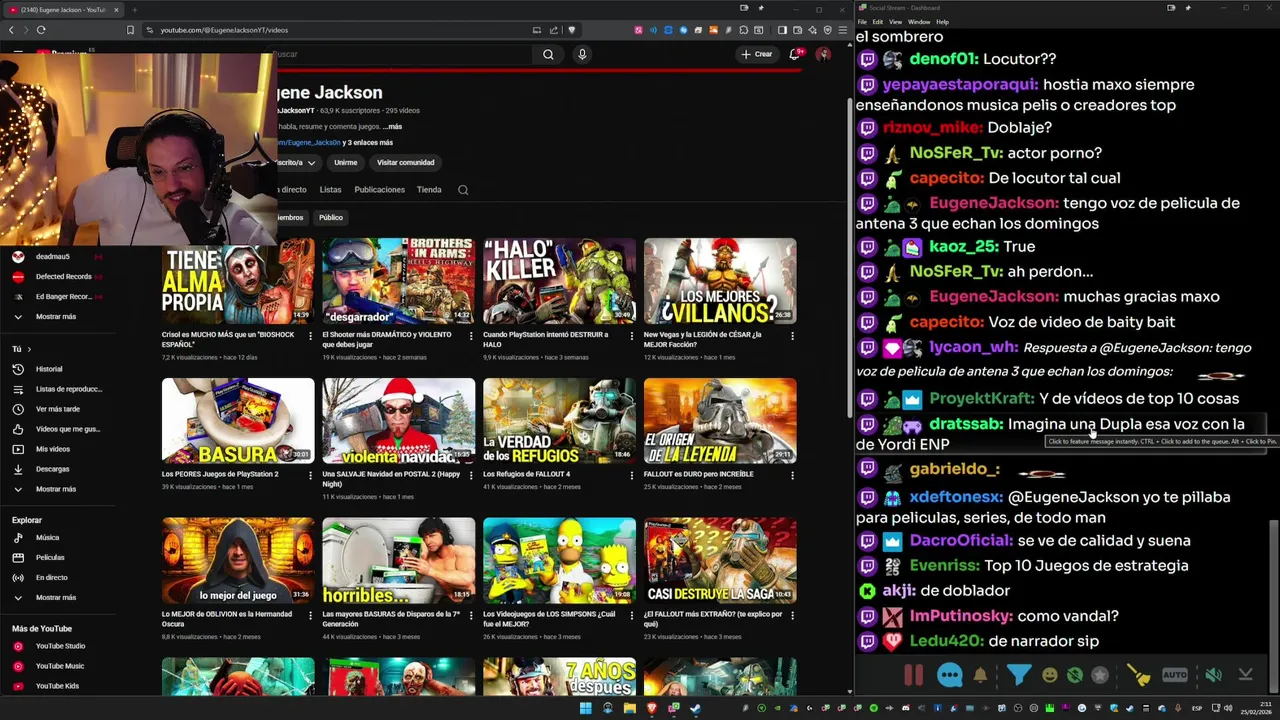Screen dimensions: 1280x720
Task: Open options for Los Refugios de FALLOUT 4
Action: coord(631,476)
